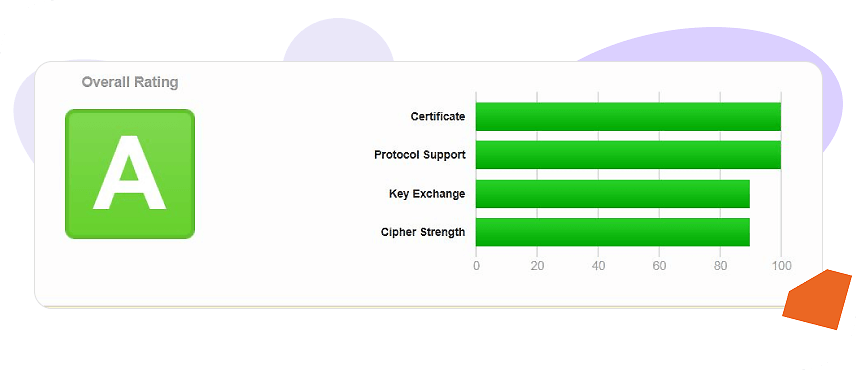This screenshot has height=370, width=856.
Task: Click the 20 axis tick label
Action: [x=537, y=266]
